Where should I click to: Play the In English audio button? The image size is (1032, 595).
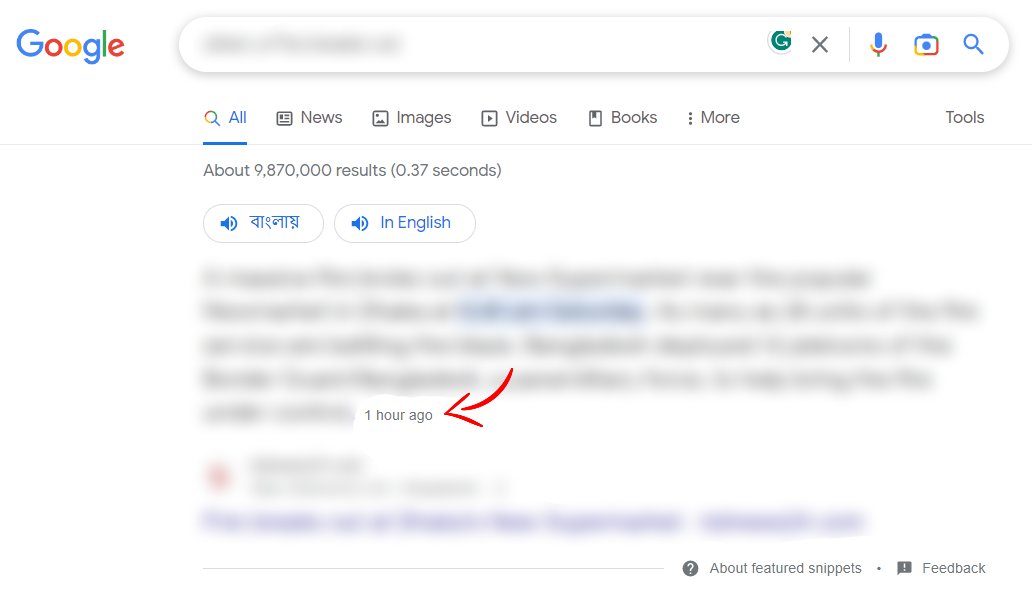[405, 223]
